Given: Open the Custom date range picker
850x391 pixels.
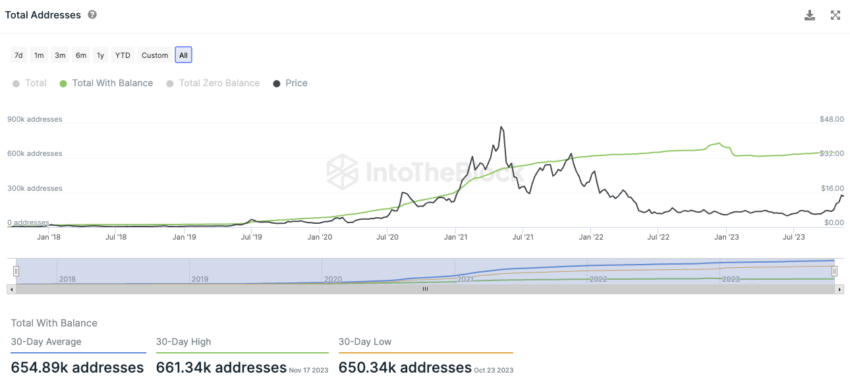Looking at the screenshot, I should [x=155, y=55].
